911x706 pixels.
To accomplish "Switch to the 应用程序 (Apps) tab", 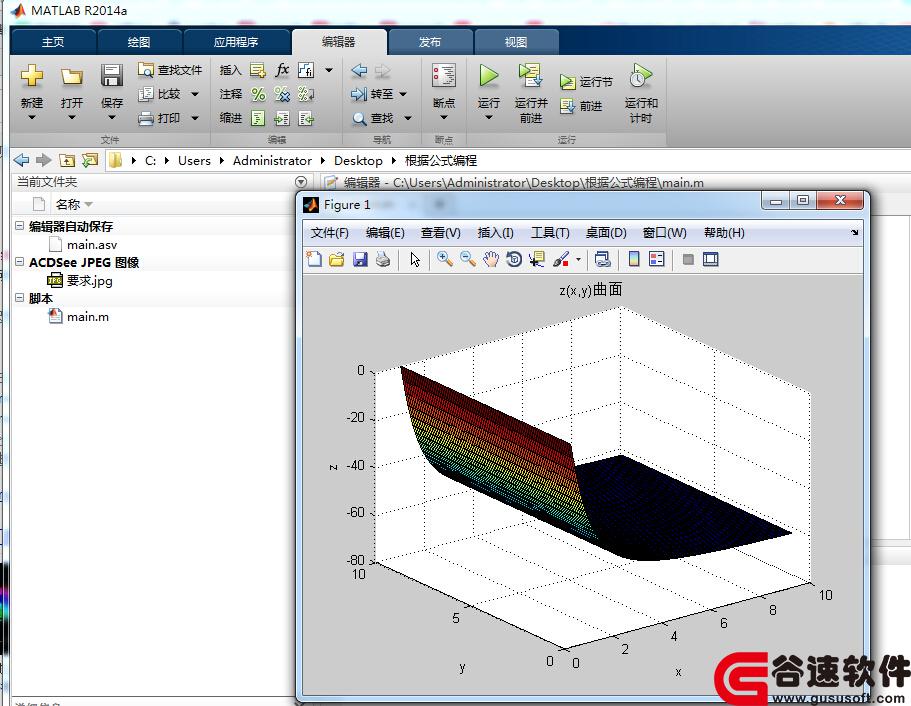I will coord(236,42).
